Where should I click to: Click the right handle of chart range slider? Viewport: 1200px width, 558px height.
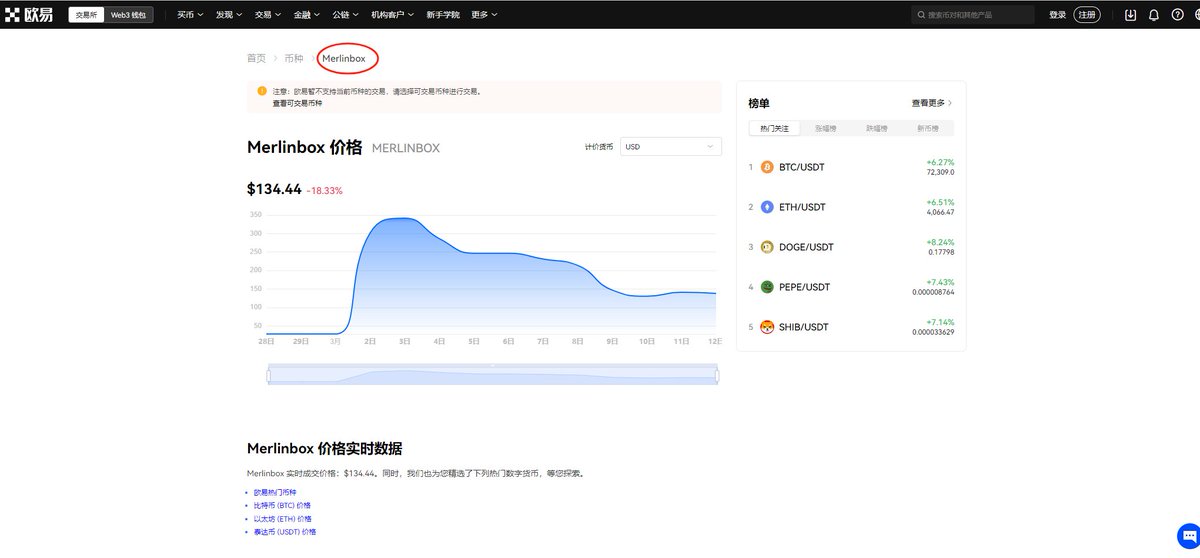717,375
